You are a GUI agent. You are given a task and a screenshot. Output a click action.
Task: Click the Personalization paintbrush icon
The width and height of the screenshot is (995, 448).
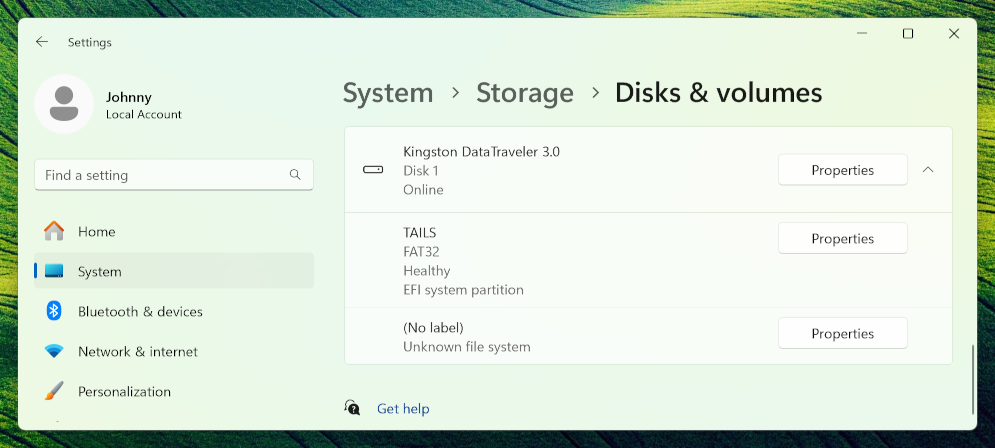pos(54,391)
